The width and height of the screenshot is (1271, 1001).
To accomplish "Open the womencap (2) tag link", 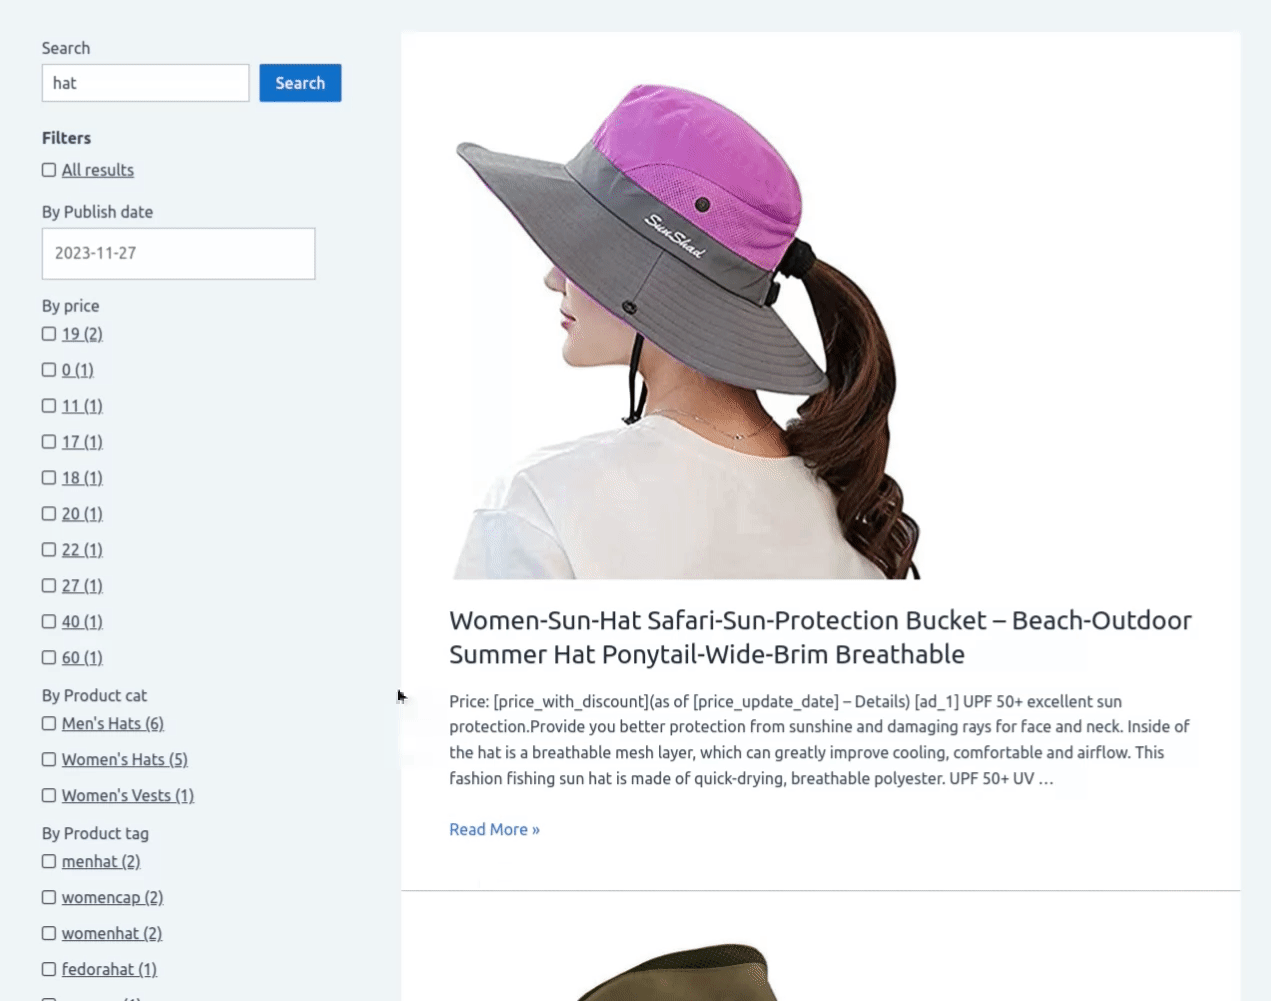I will point(112,898).
